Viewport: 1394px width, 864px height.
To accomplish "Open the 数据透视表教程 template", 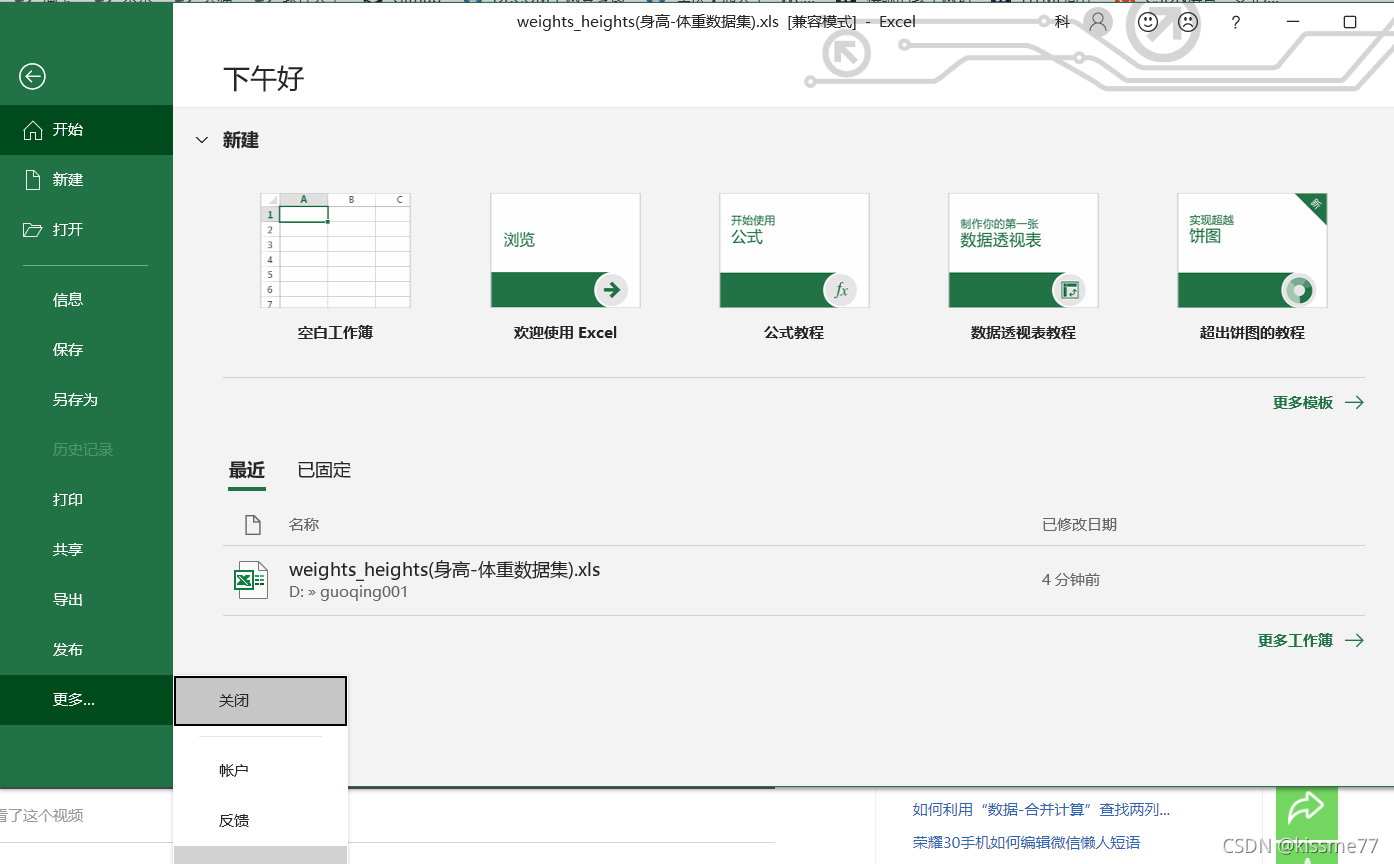I will click(1022, 250).
